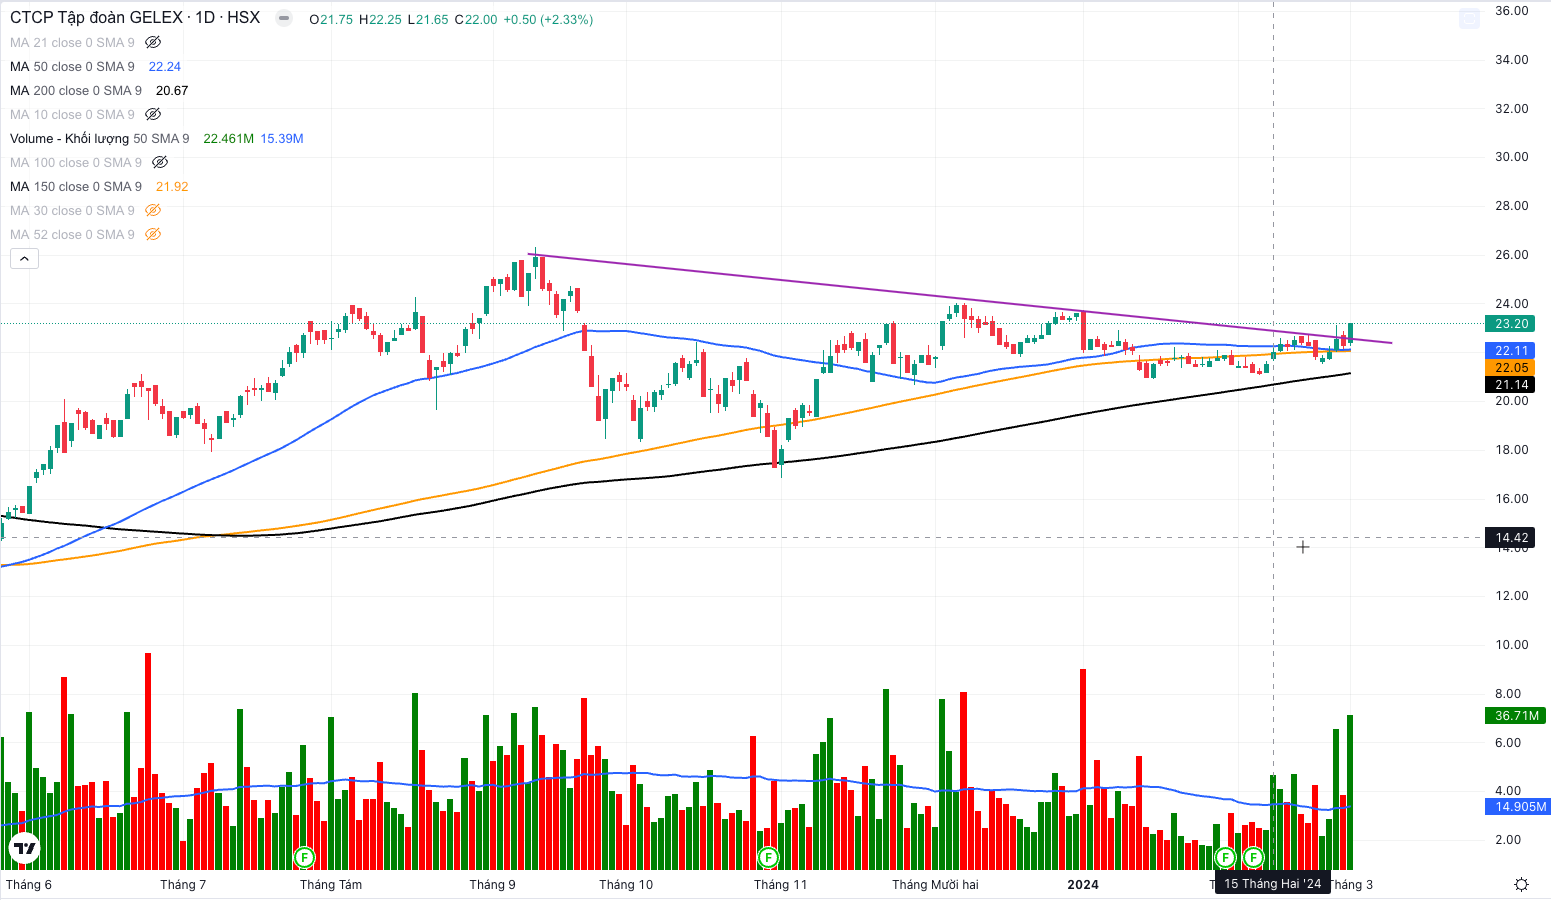The width and height of the screenshot is (1551, 900).
Task: Open chart settings gear icon
Action: 1521,884
